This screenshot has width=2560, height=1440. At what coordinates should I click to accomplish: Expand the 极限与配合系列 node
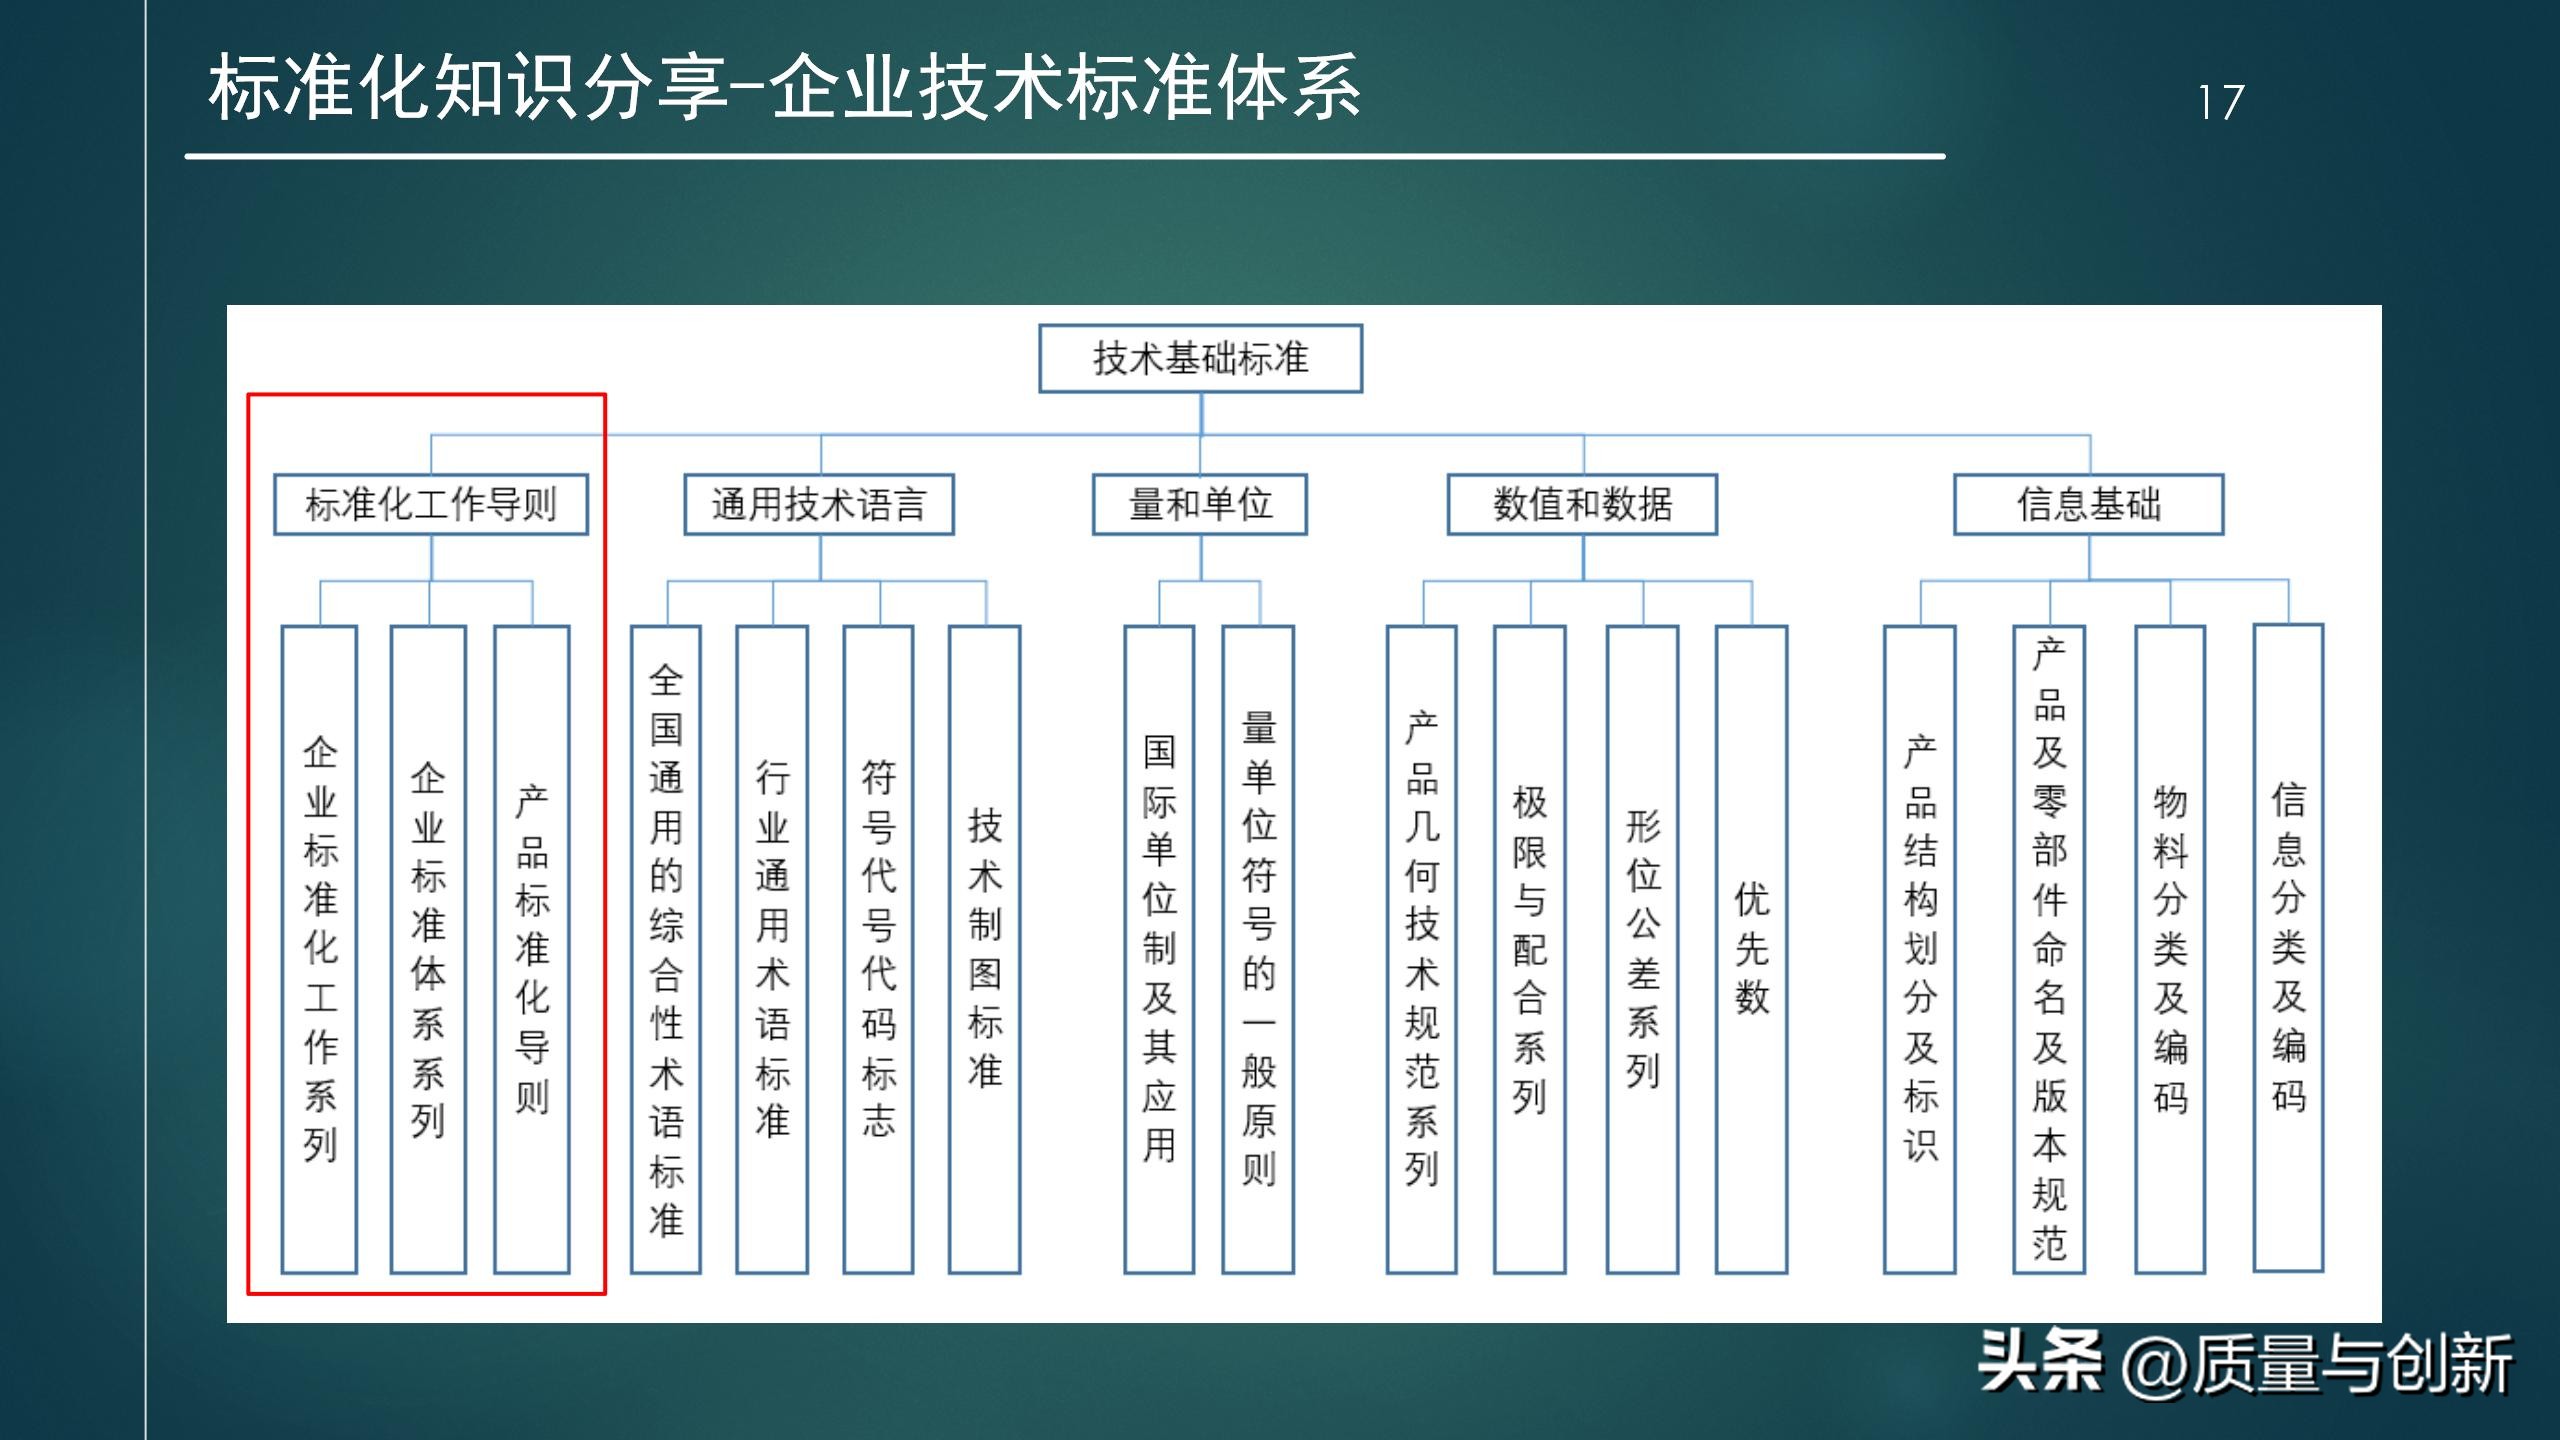[1529, 950]
